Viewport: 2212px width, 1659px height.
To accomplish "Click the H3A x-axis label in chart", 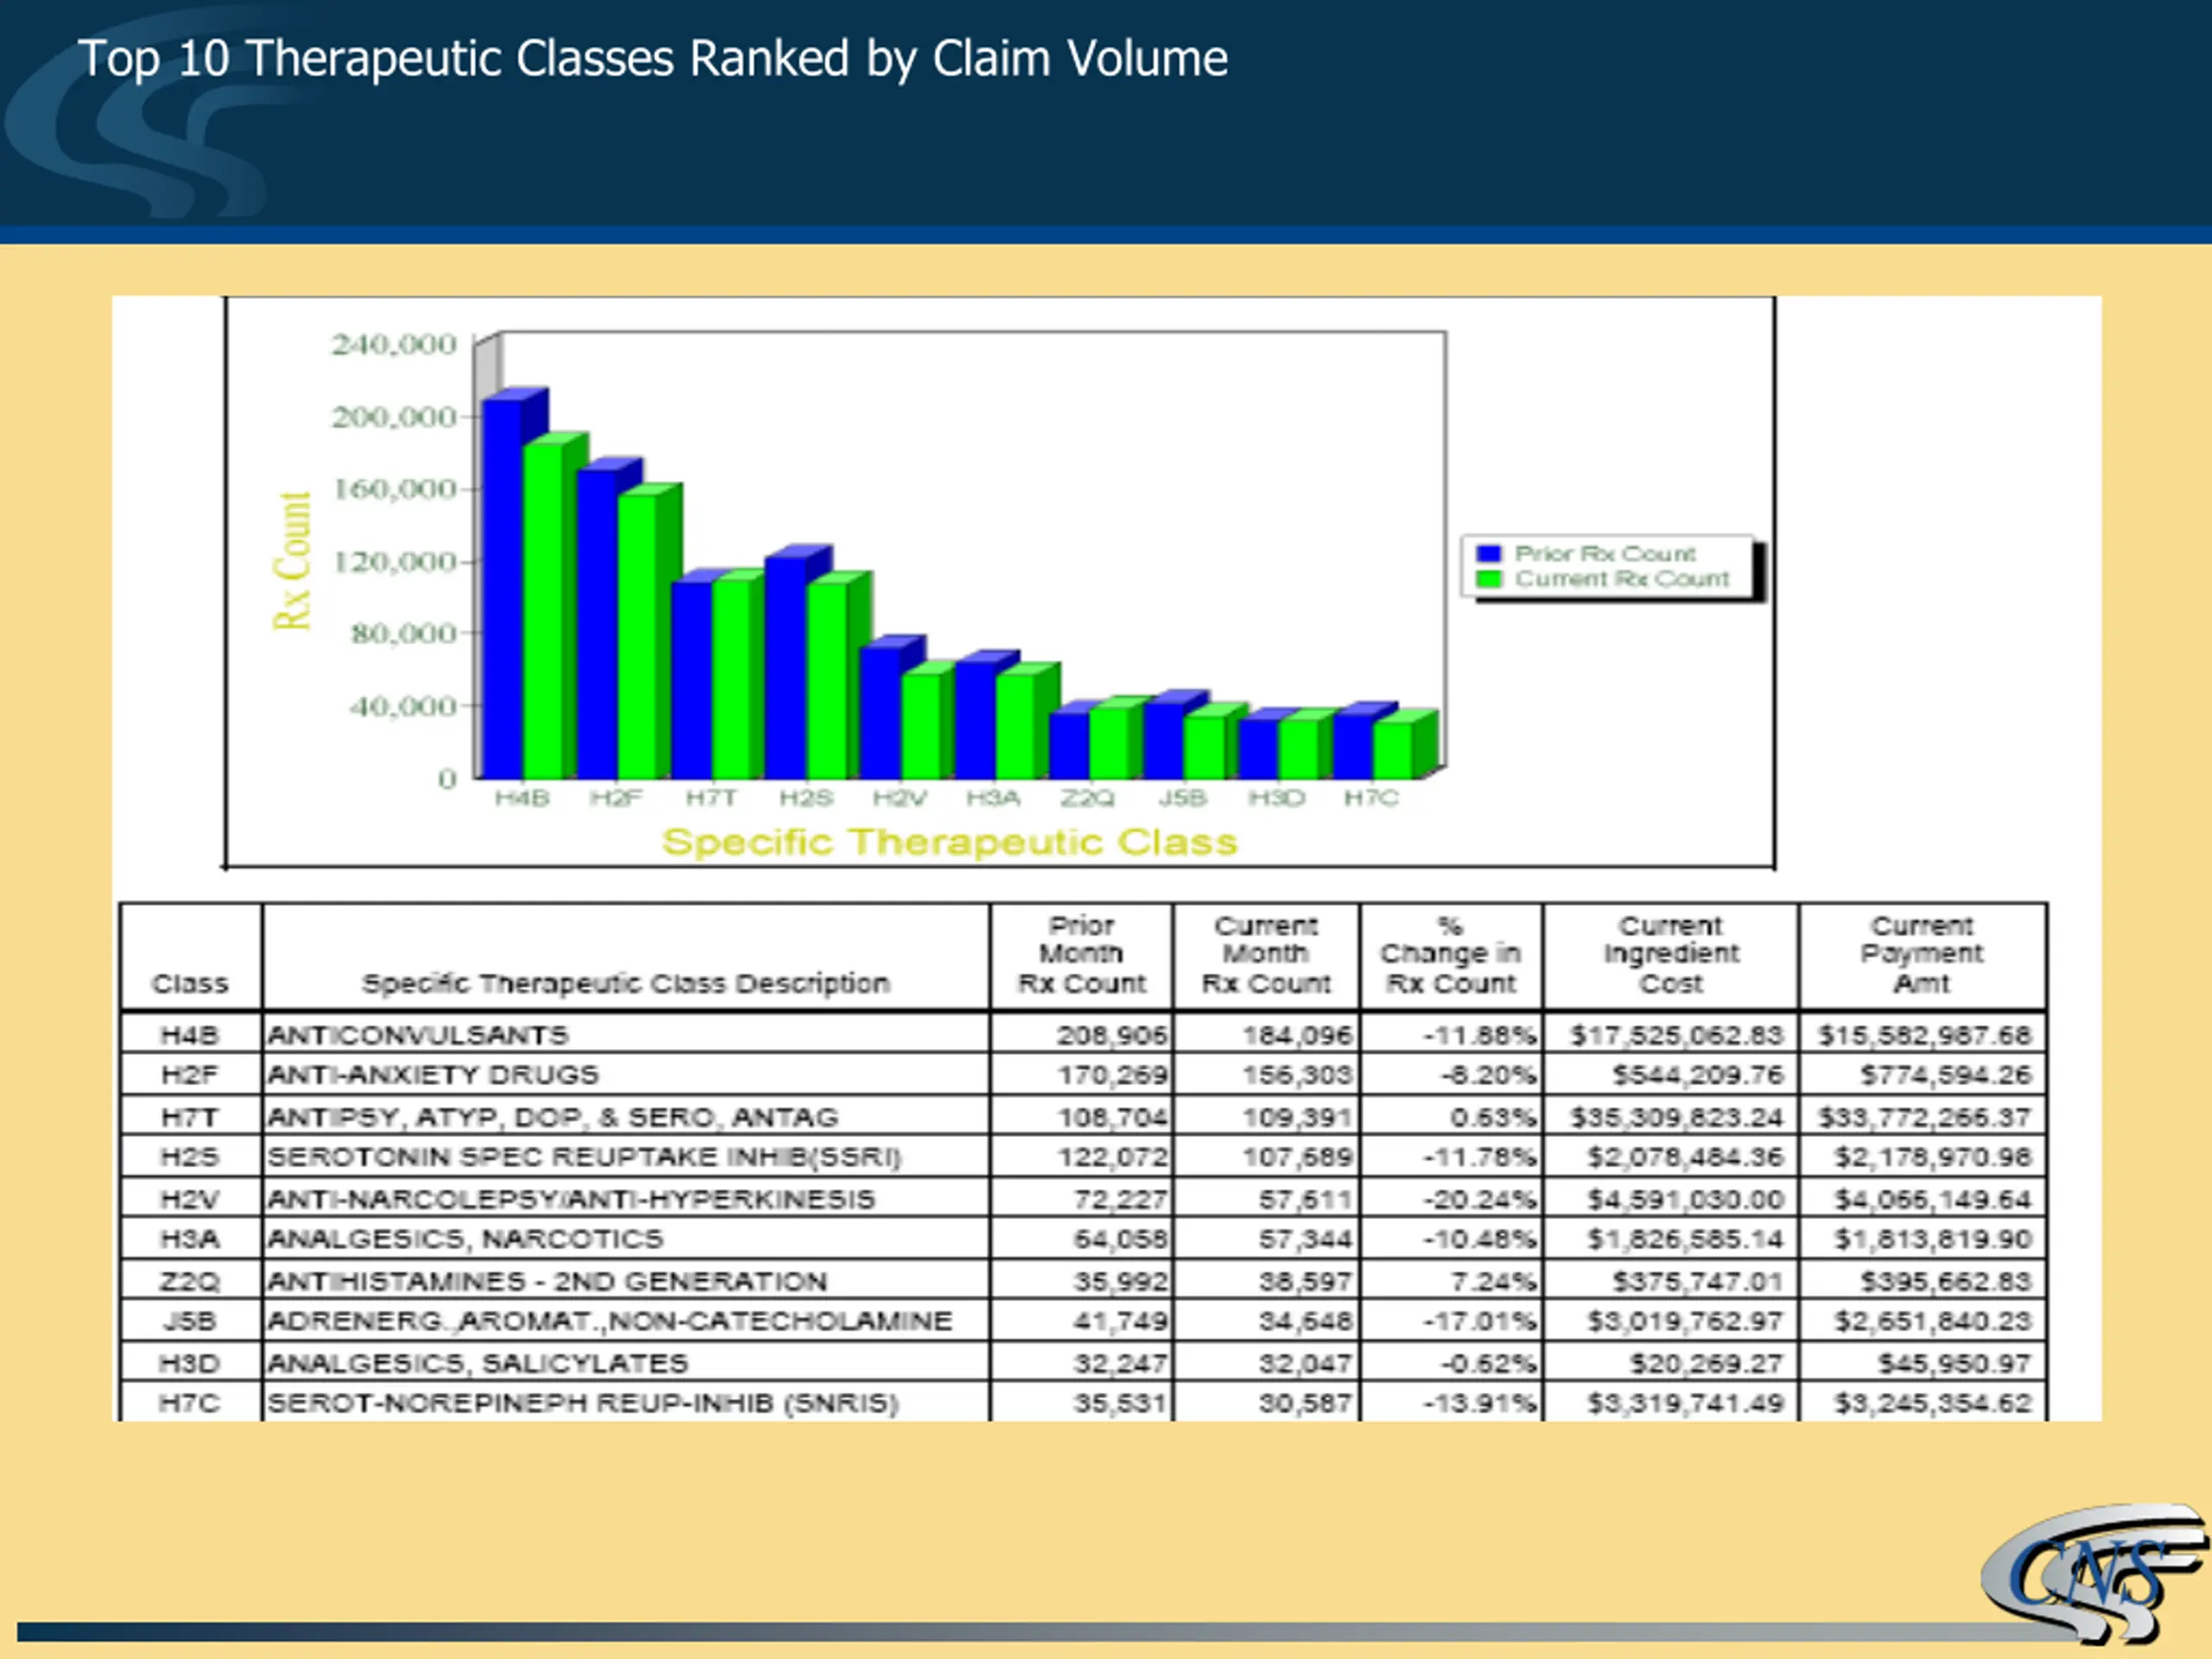I will [993, 798].
